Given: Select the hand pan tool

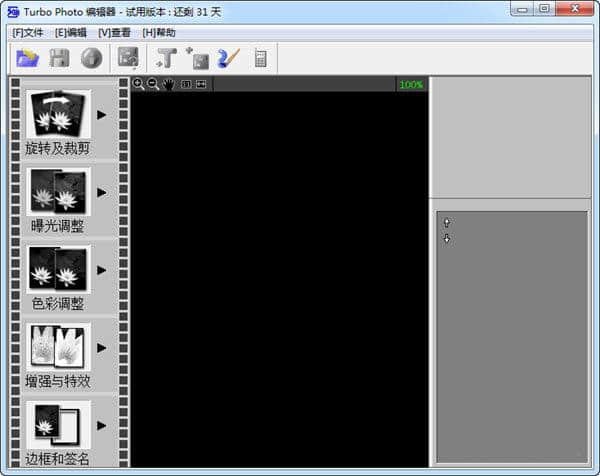Looking at the screenshot, I should click(x=169, y=84).
